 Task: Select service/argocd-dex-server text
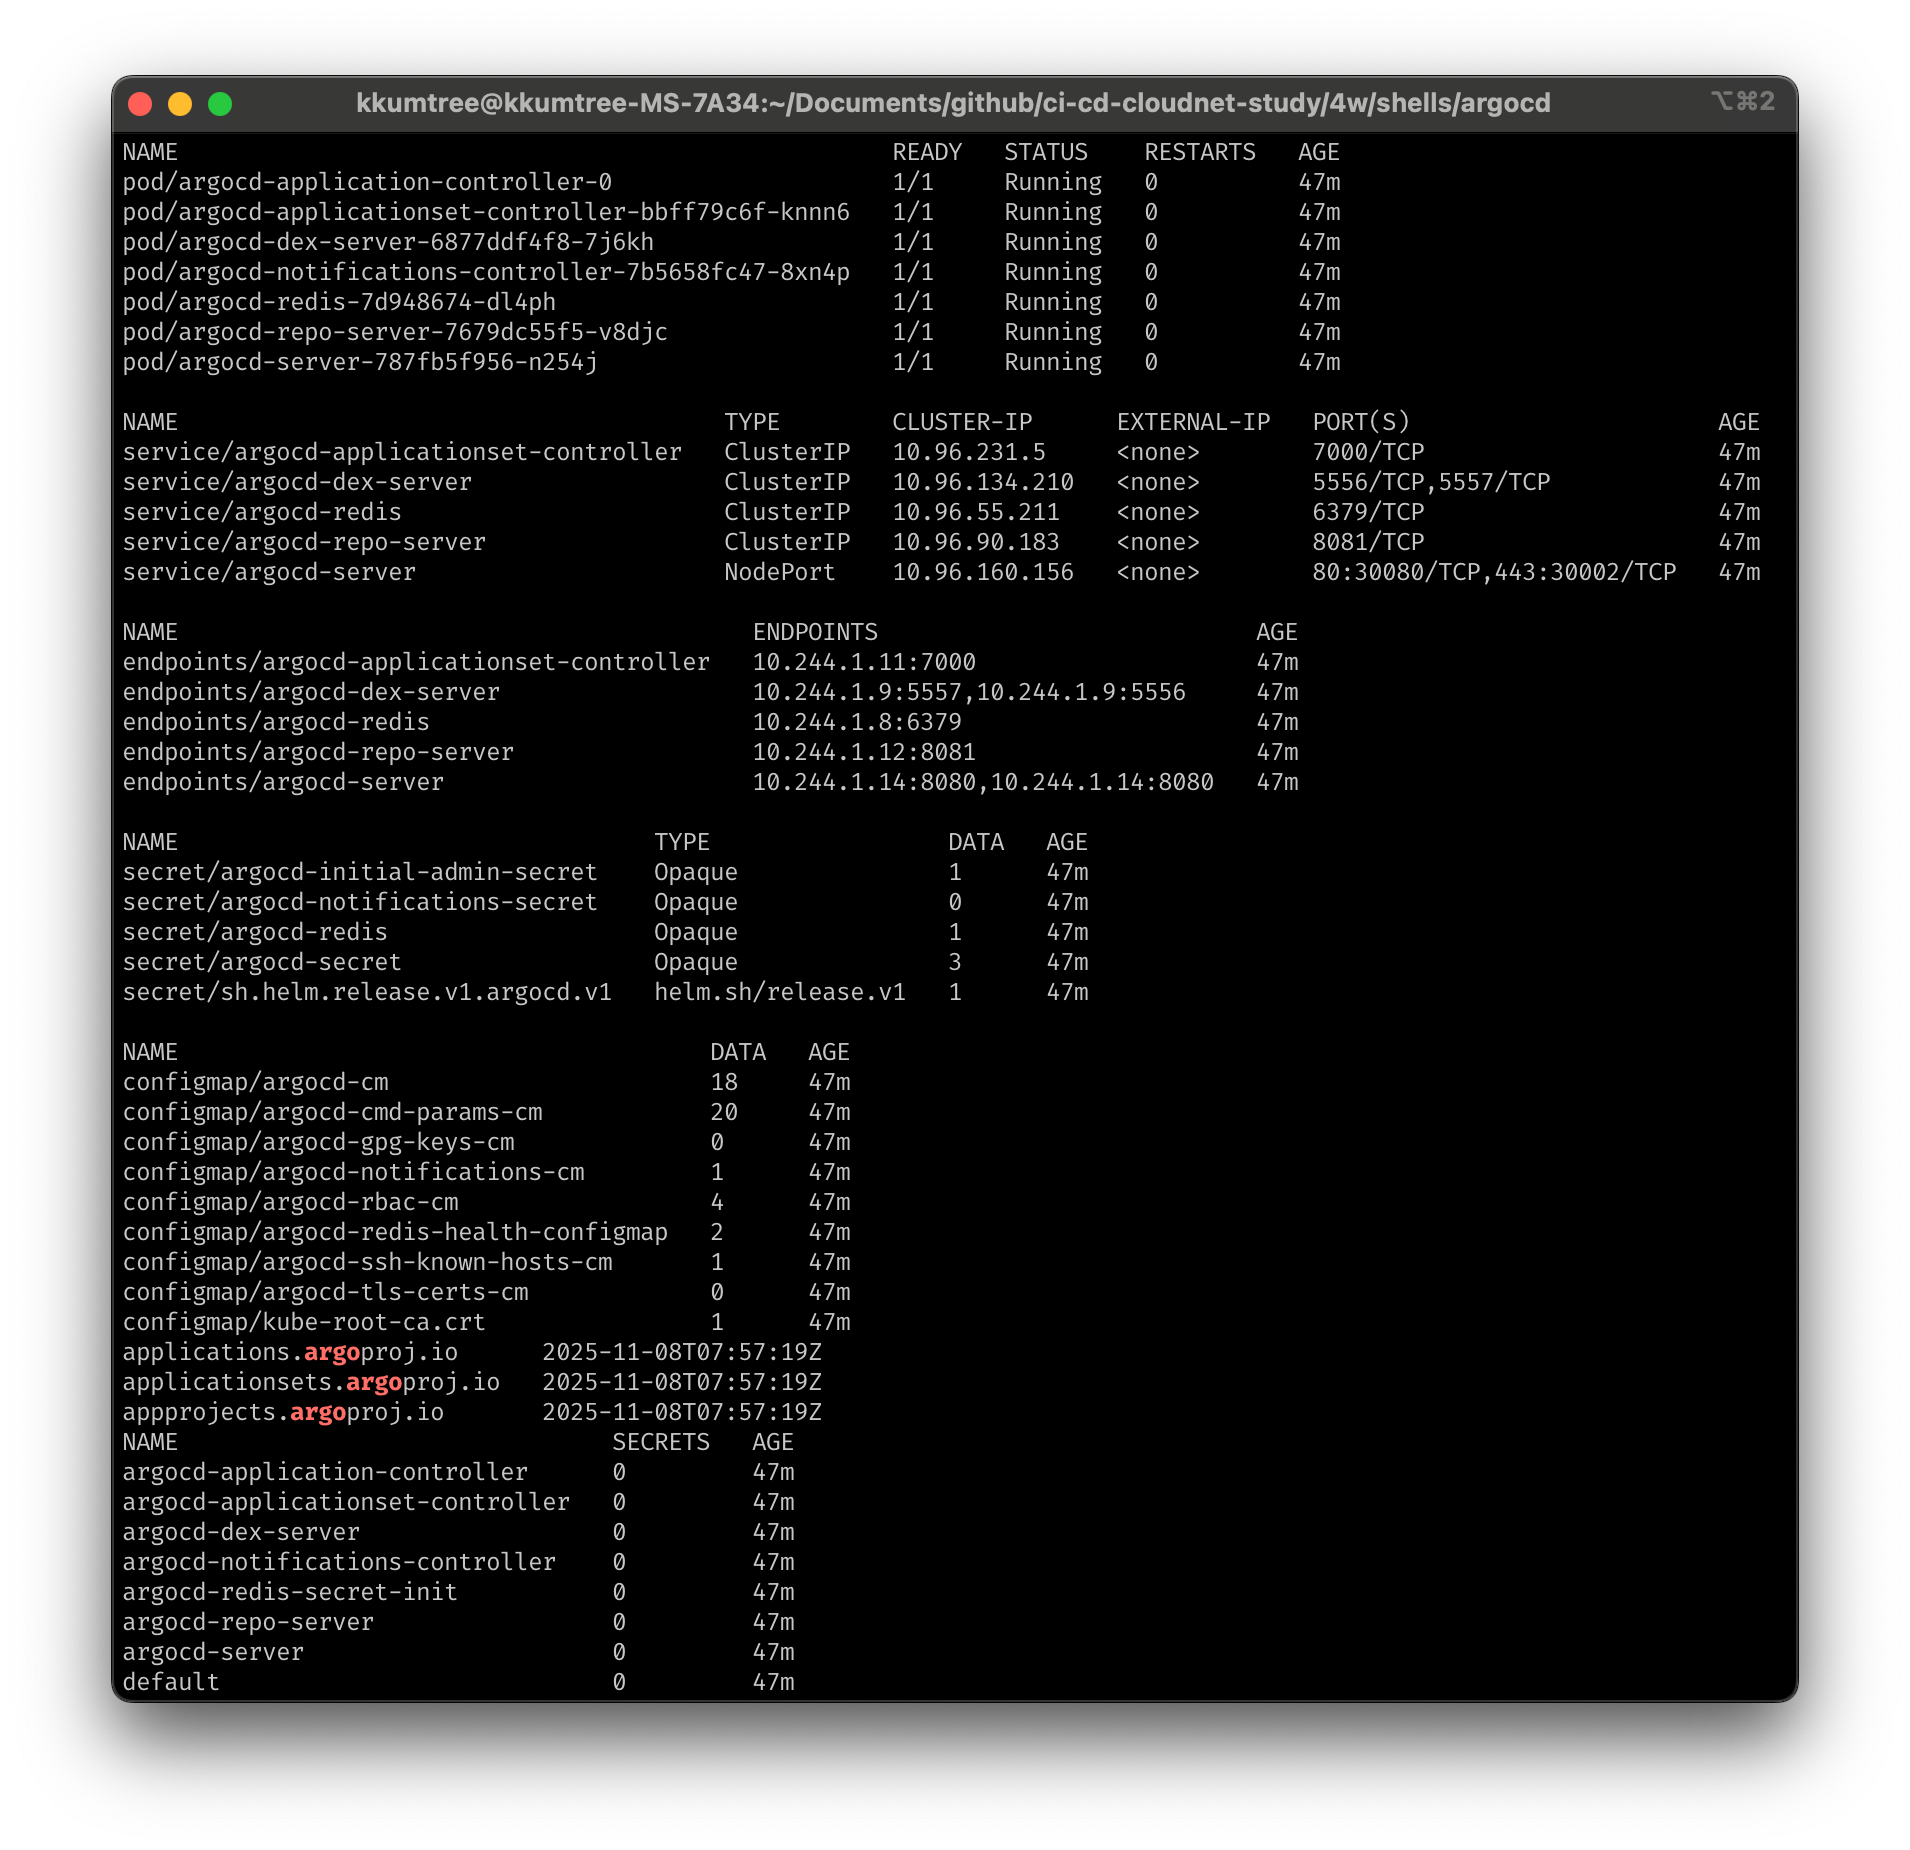(x=297, y=483)
